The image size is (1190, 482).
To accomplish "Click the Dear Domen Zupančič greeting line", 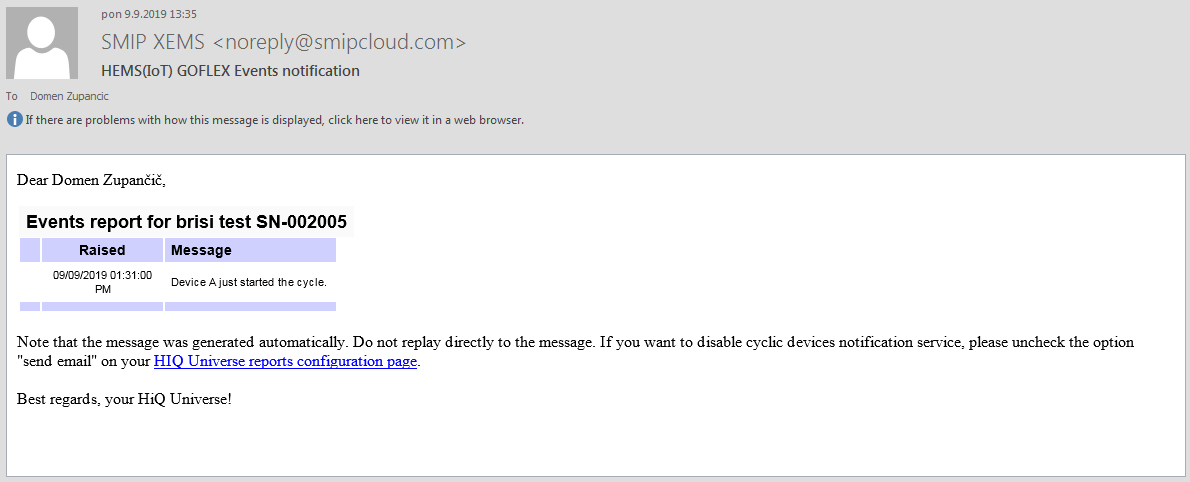I will (92, 181).
